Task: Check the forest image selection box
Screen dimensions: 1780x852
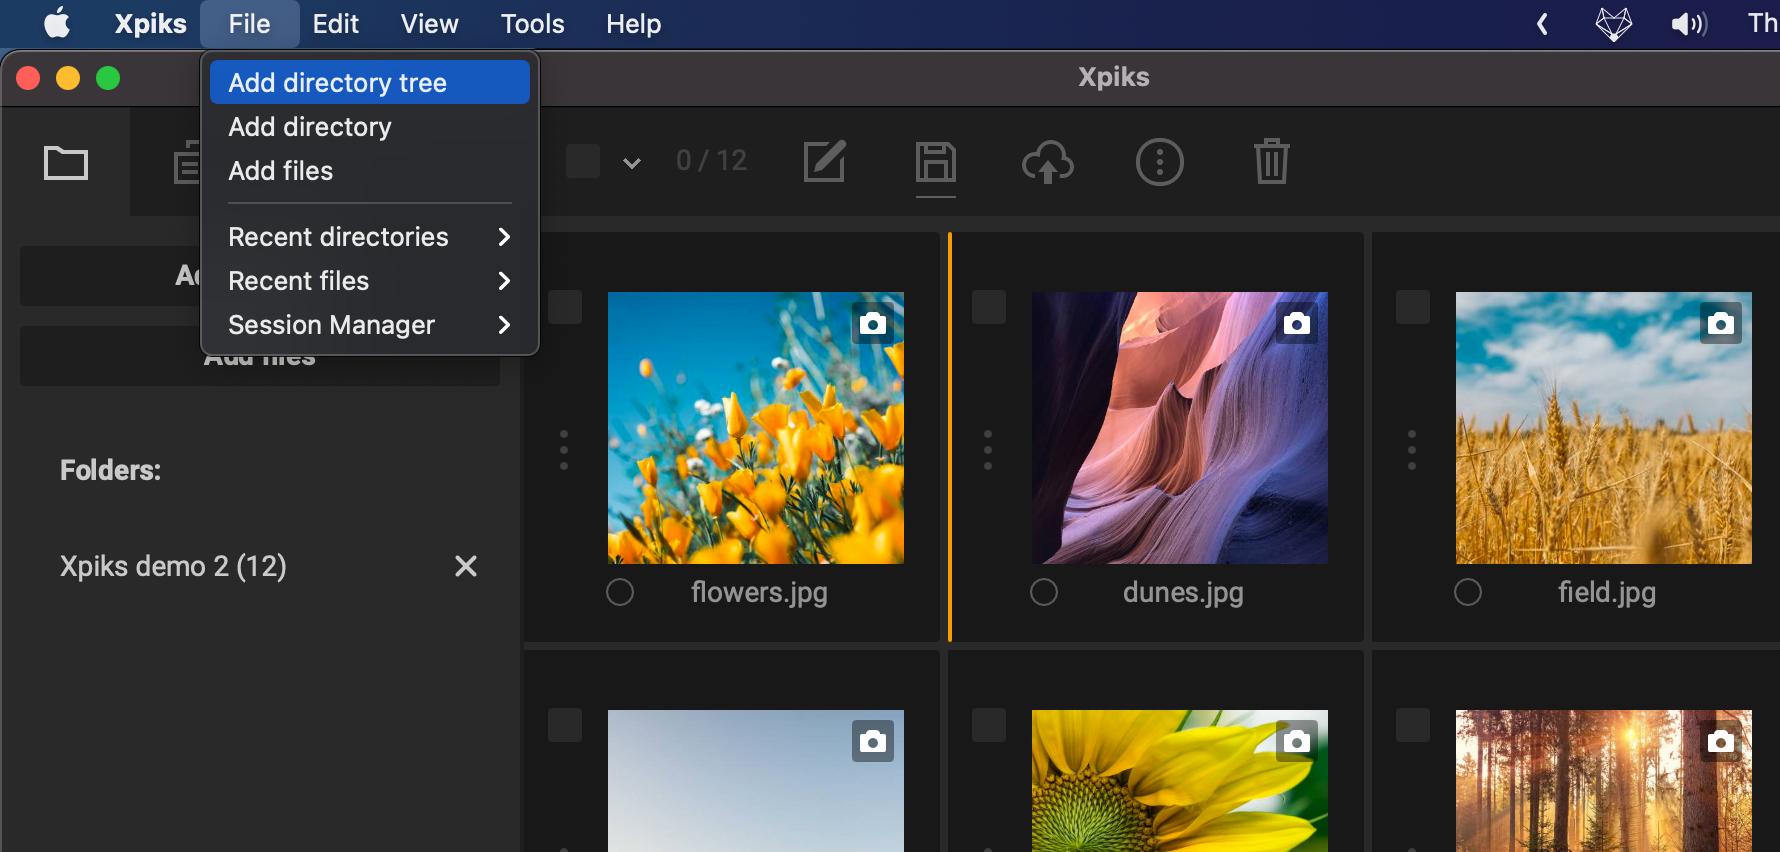Action: pos(1413,725)
